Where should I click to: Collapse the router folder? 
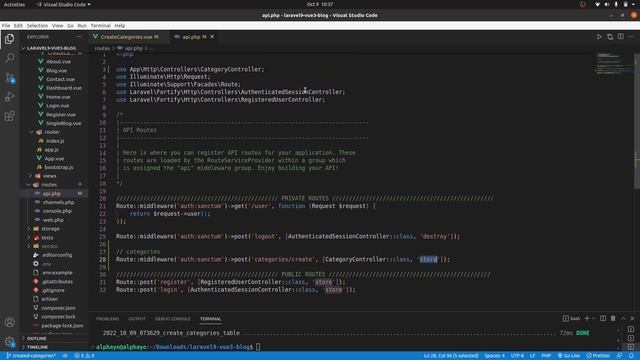point(52,132)
